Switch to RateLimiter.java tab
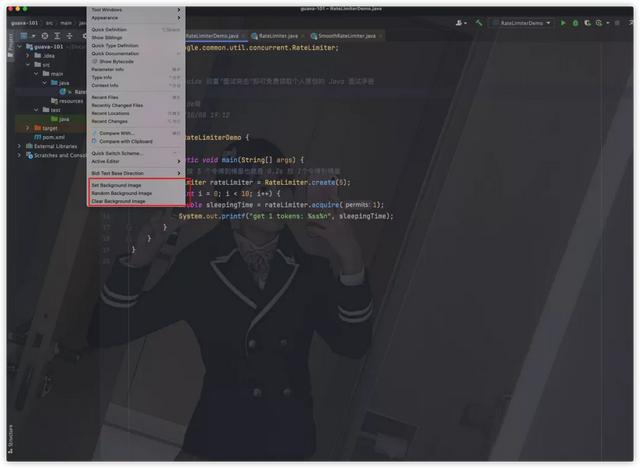Viewport: 640px width, 468px height. tap(278, 36)
